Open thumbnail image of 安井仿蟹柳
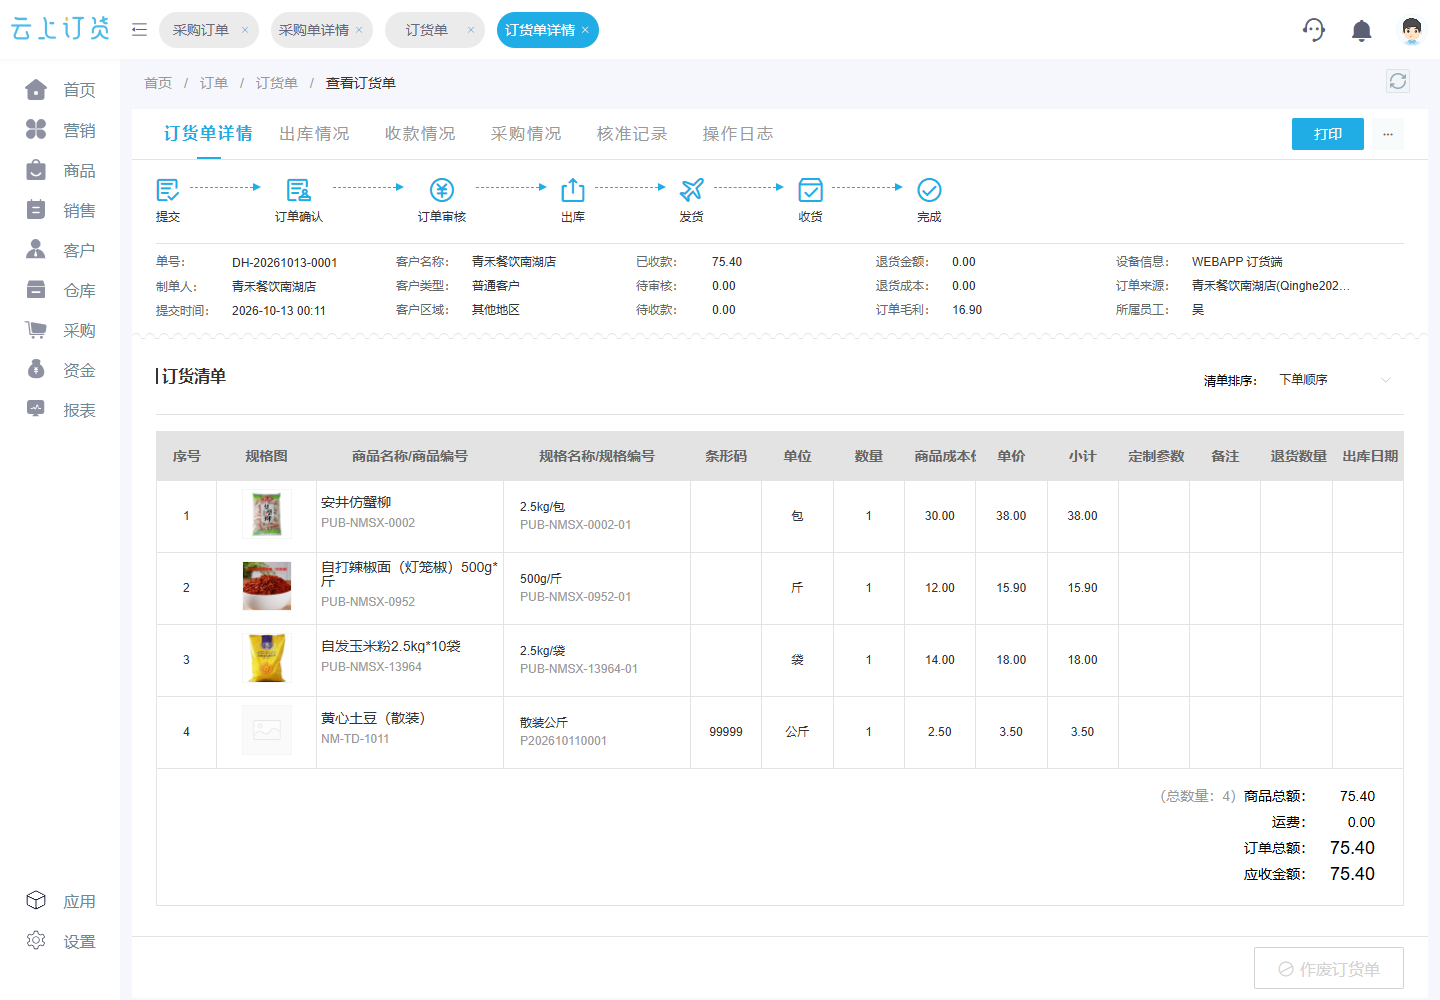This screenshot has height=1000, width=1440. pos(267,515)
